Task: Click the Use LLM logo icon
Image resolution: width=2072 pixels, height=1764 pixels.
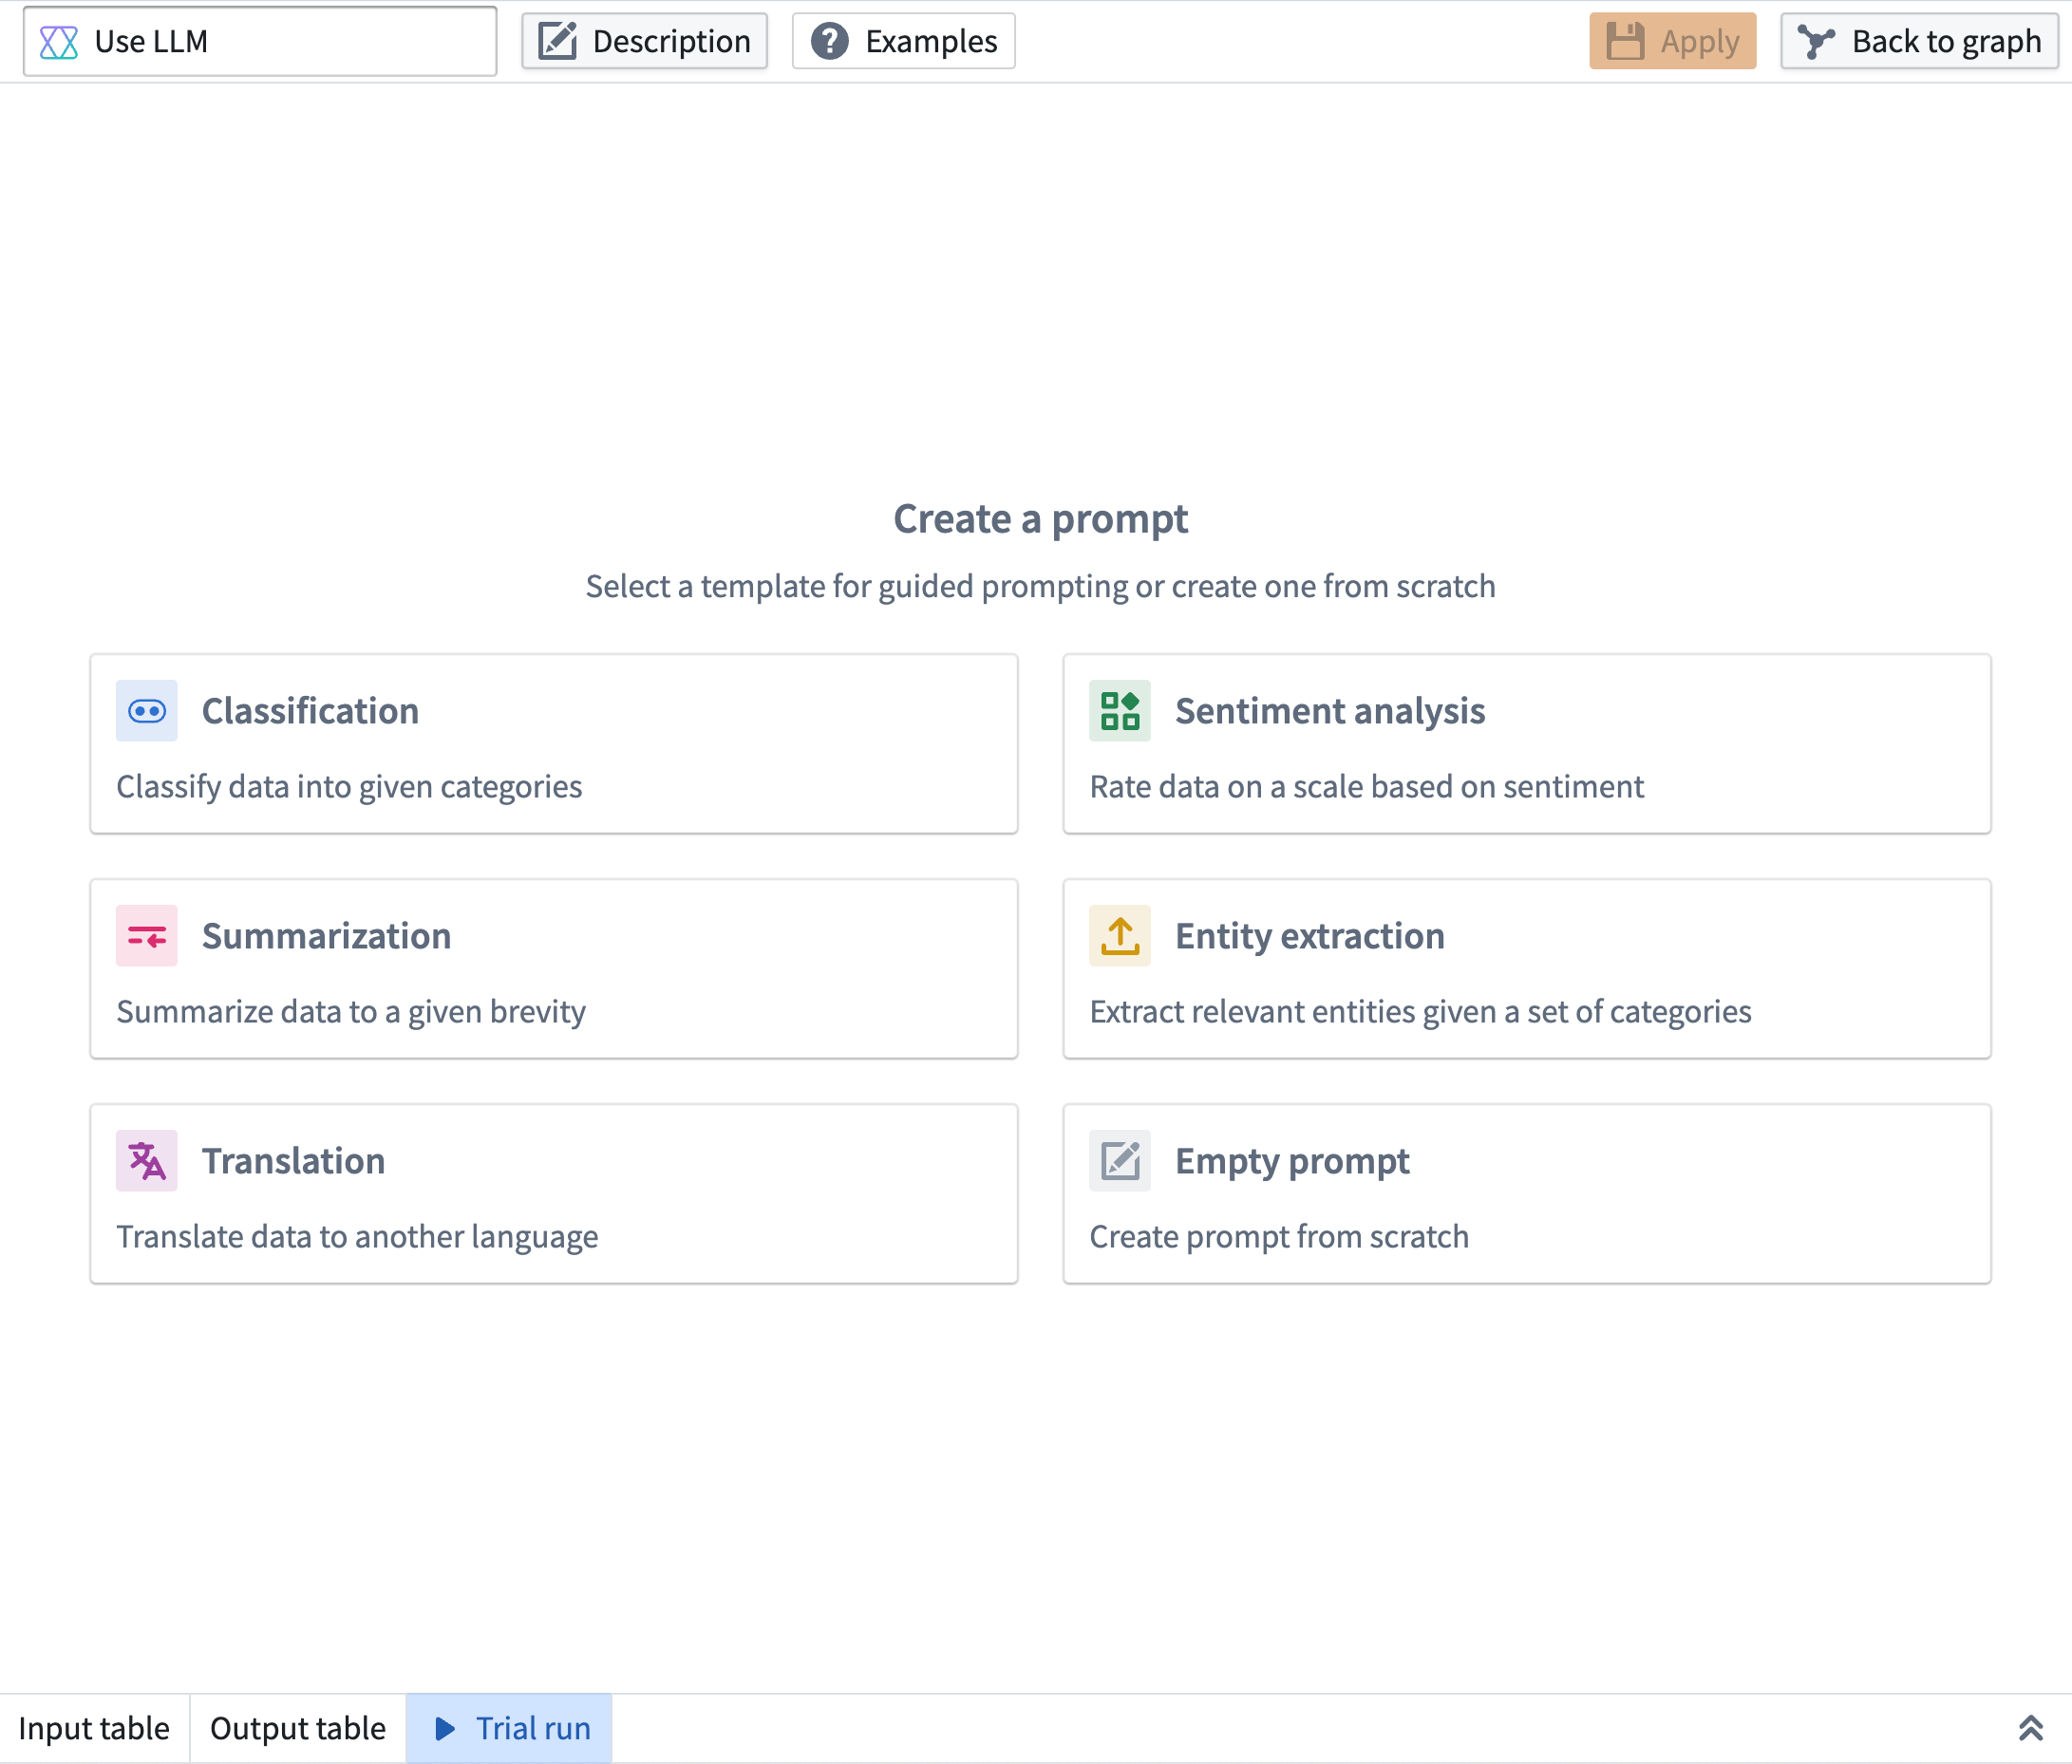Action: [58, 39]
